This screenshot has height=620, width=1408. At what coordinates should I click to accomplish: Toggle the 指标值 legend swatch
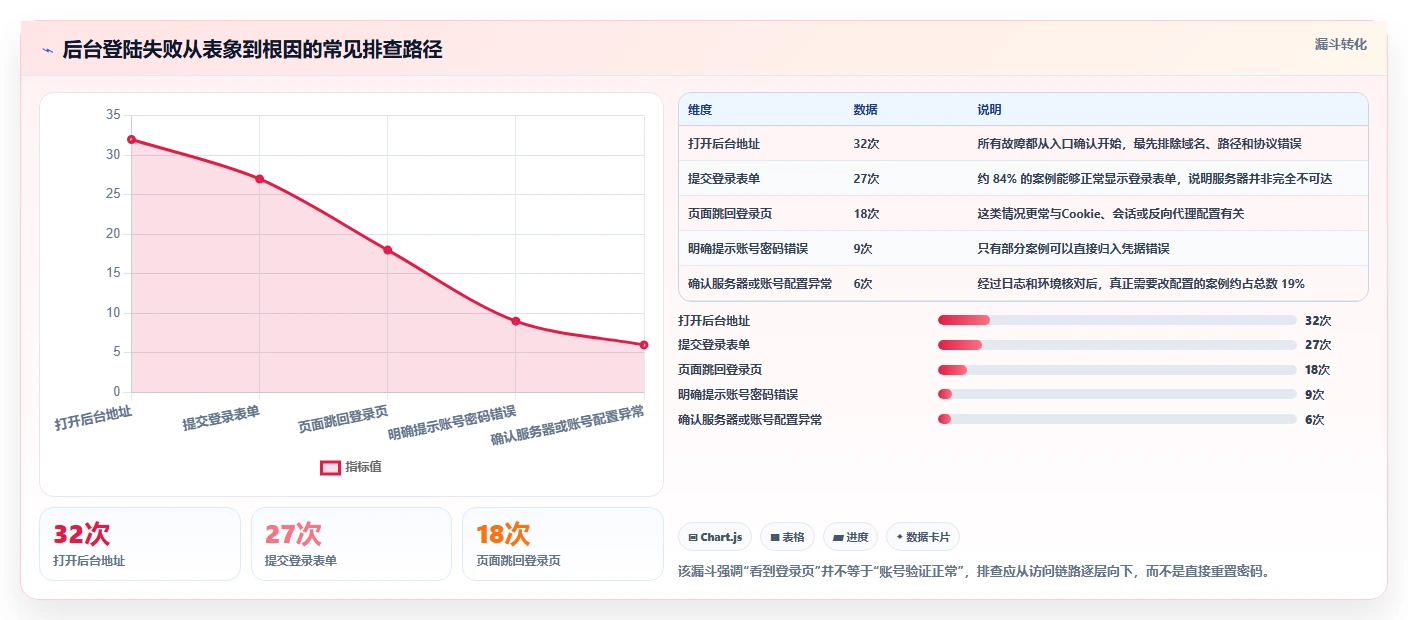(330, 467)
